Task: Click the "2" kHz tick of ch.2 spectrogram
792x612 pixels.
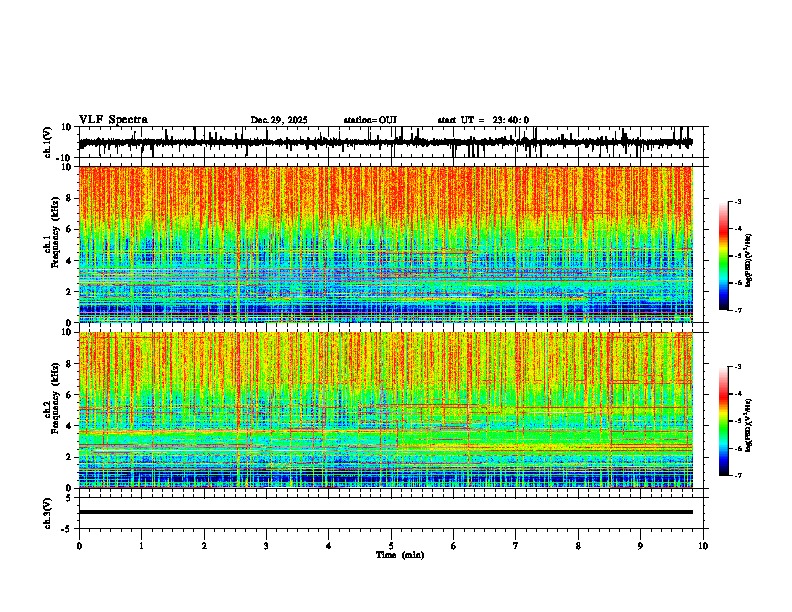Action: click(70, 457)
